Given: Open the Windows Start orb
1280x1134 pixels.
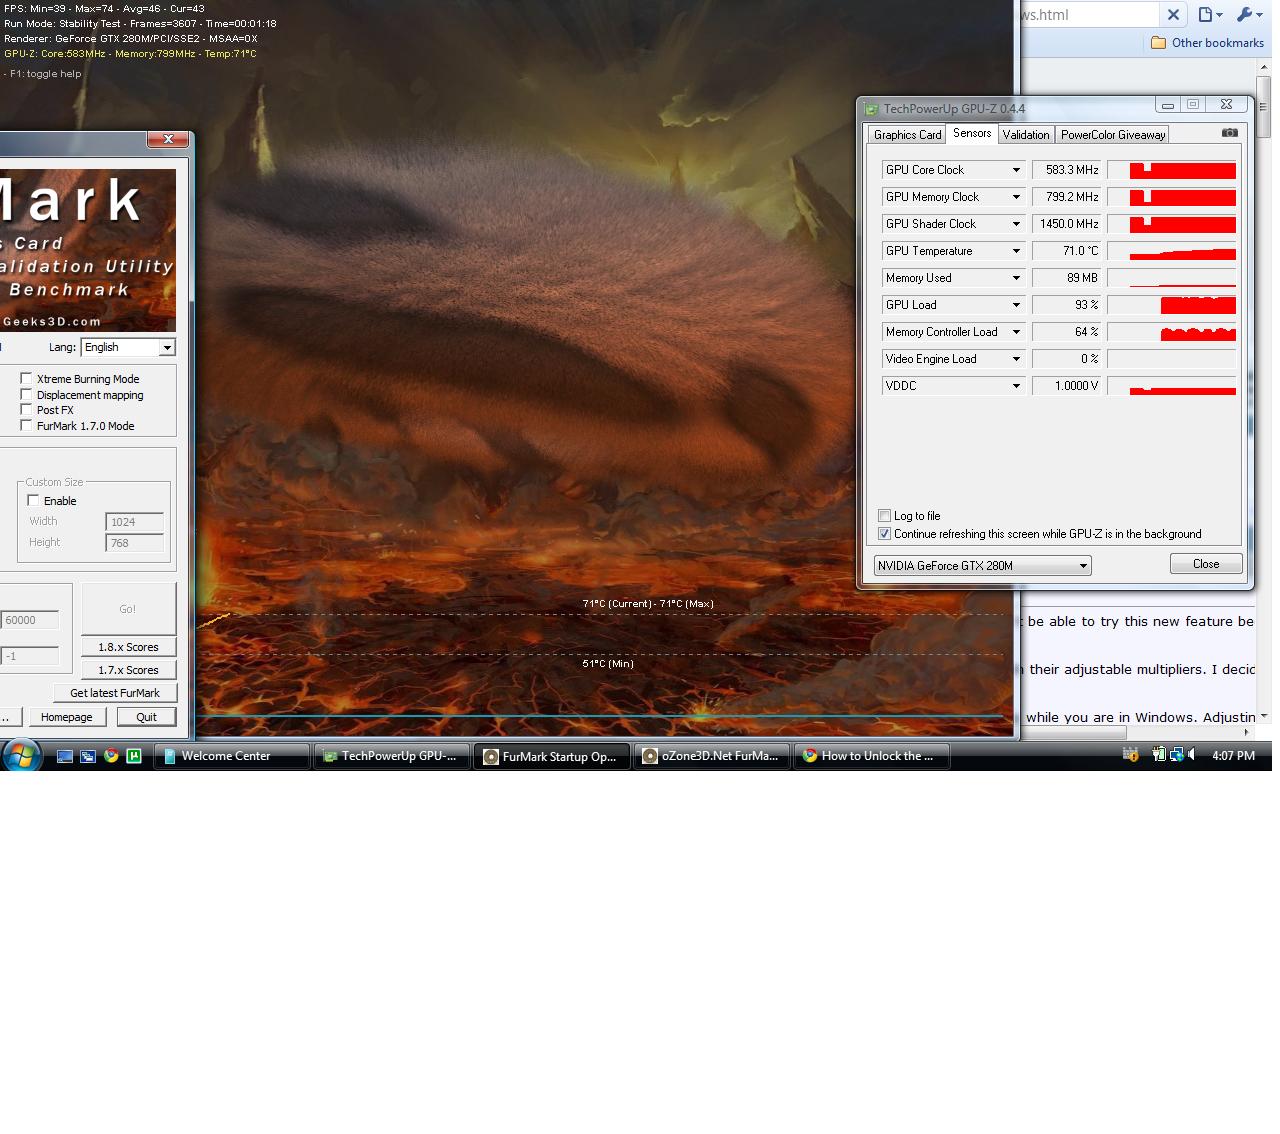Looking at the screenshot, I should click(x=21, y=755).
